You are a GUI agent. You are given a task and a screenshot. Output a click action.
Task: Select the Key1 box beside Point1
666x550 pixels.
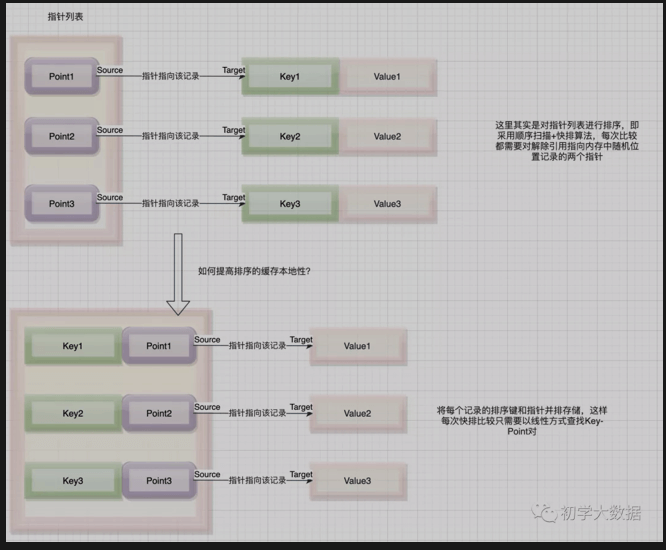pyautogui.click(x=73, y=346)
